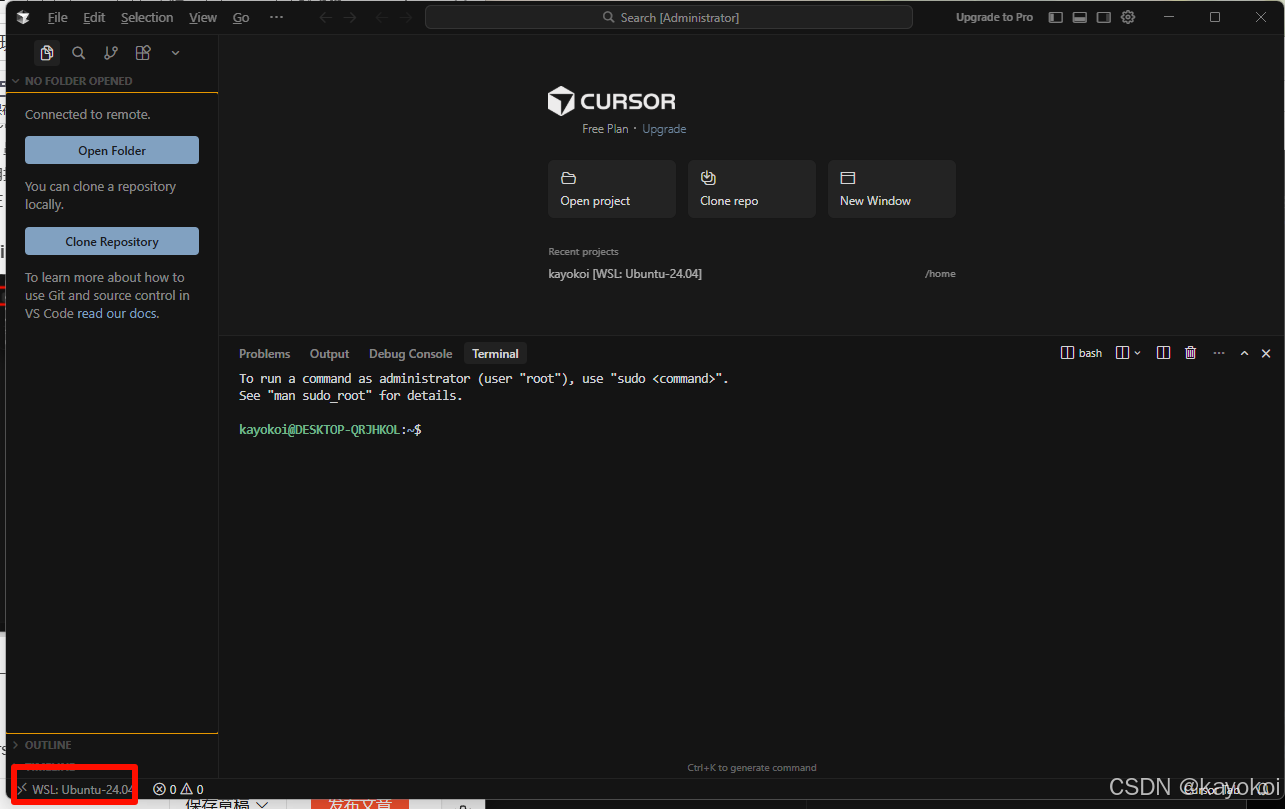The width and height of the screenshot is (1285, 809).
Task: Open the Explorer view in sidebar
Action: click(x=47, y=53)
